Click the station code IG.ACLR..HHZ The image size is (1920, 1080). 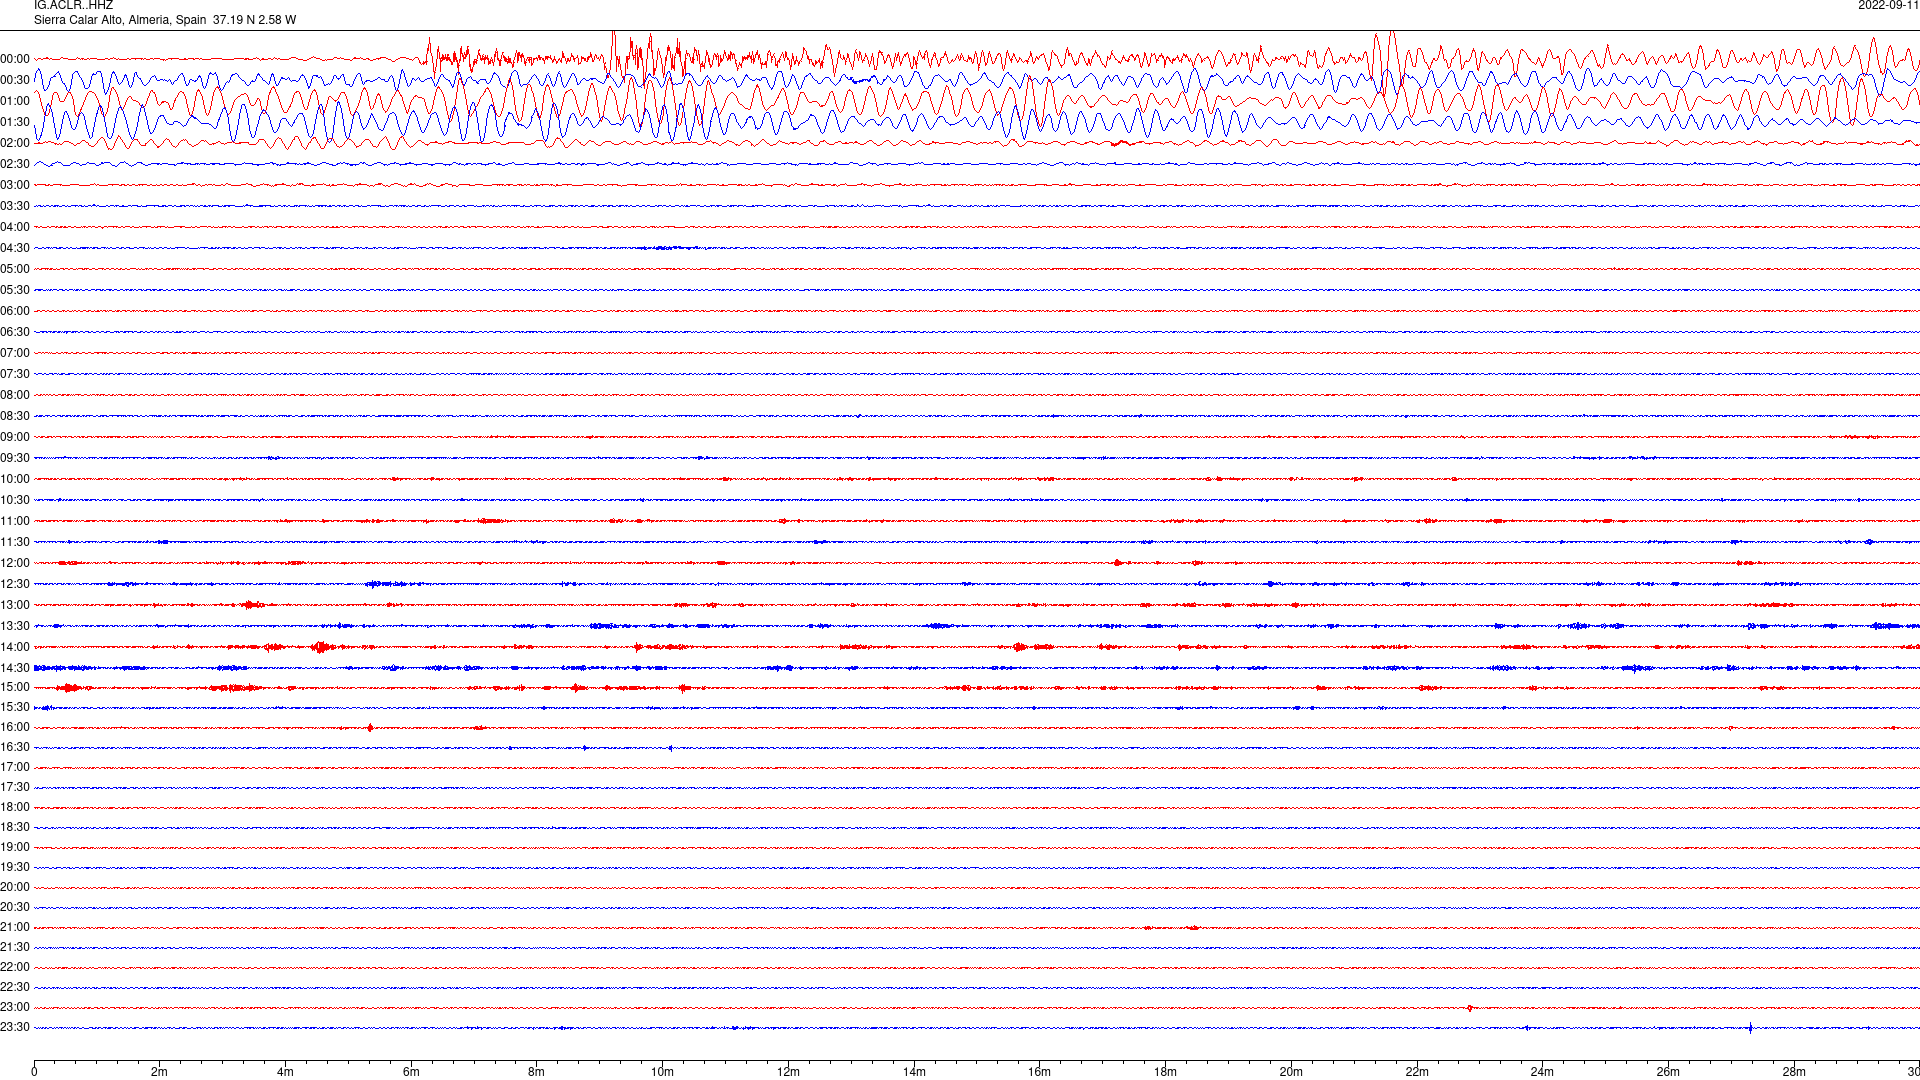click(73, 5)
